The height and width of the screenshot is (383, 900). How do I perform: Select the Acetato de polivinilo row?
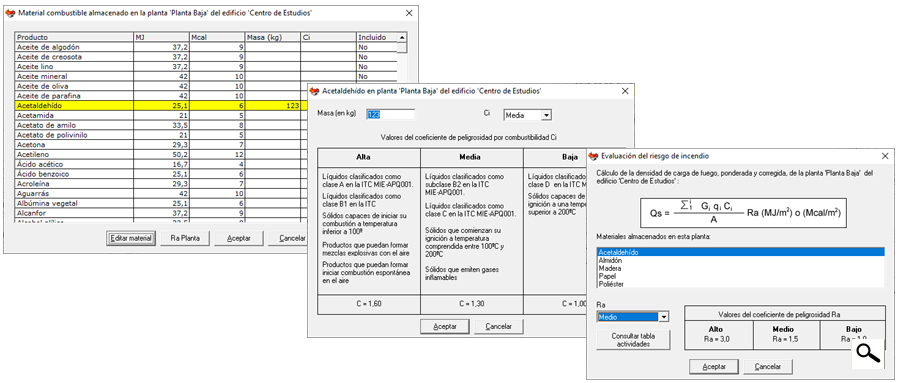161,135
